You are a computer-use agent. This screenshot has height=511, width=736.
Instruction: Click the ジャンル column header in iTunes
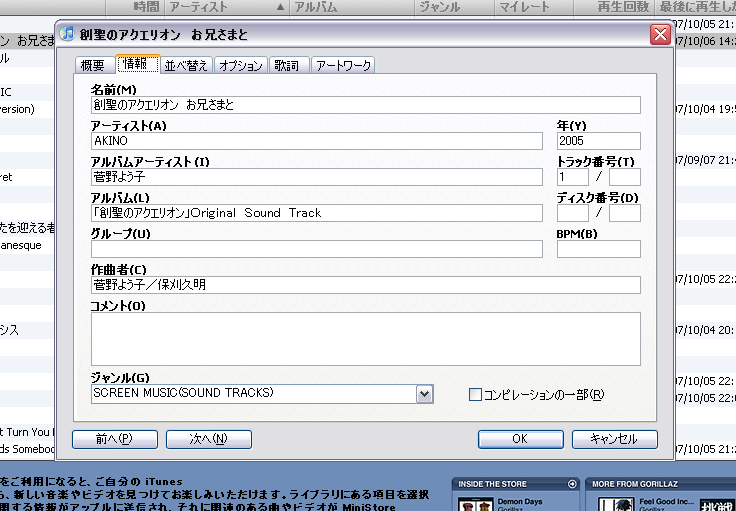coord(454,7)
